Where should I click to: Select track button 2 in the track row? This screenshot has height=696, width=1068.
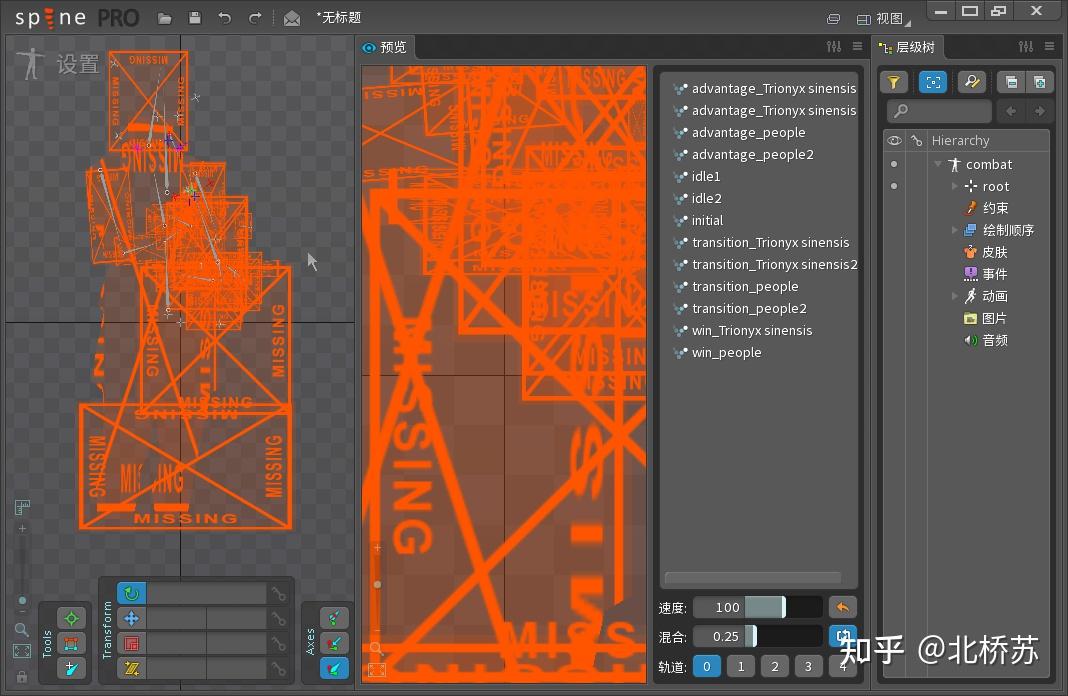pos(774,666)
